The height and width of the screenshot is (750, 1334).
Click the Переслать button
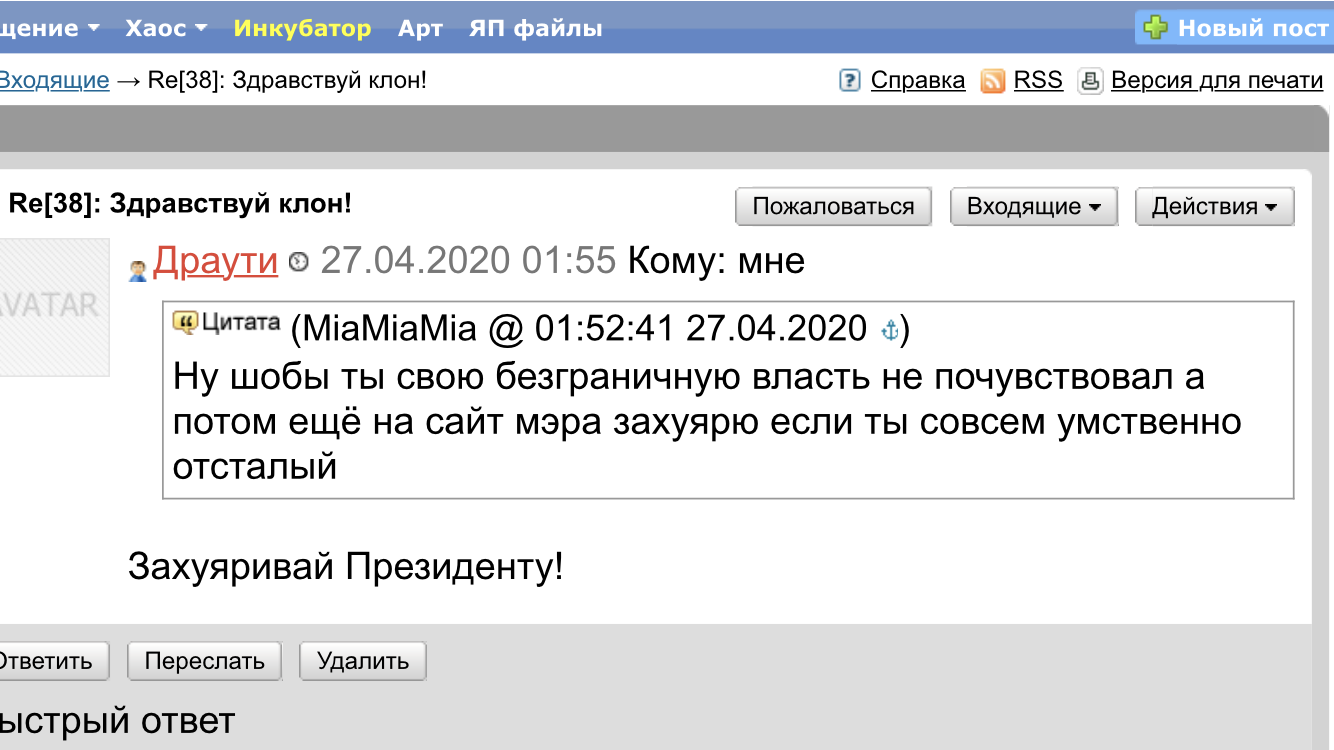coord(204,661)
